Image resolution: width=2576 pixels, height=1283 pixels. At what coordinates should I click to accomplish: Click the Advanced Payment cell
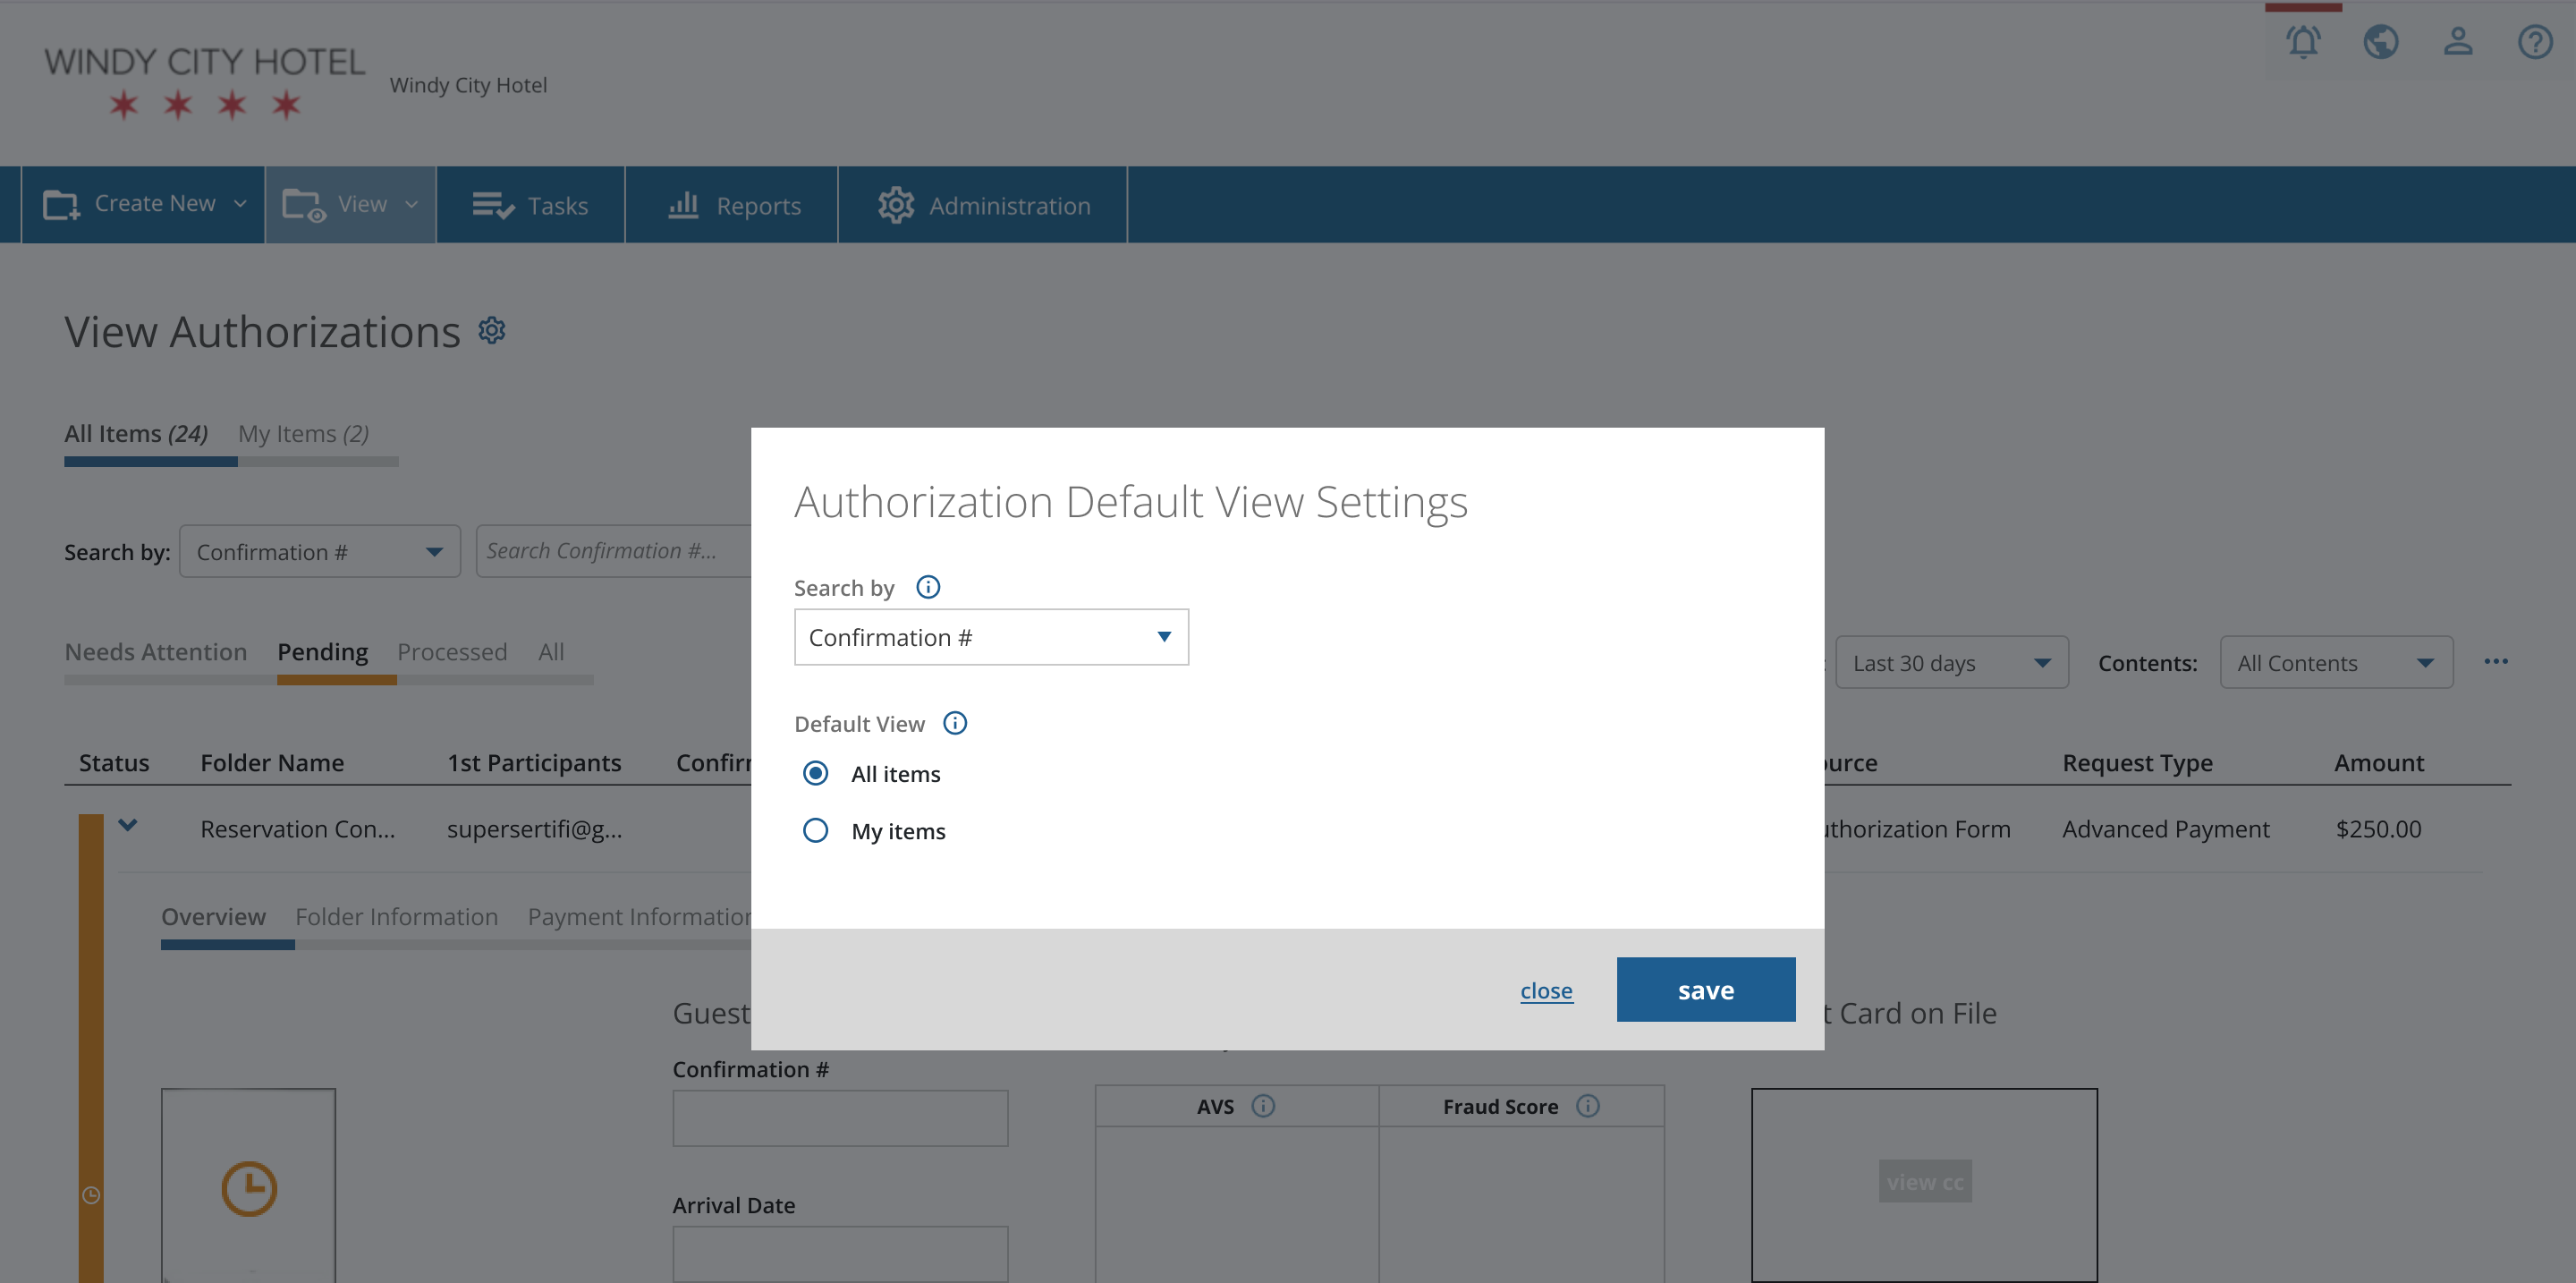2165,829
